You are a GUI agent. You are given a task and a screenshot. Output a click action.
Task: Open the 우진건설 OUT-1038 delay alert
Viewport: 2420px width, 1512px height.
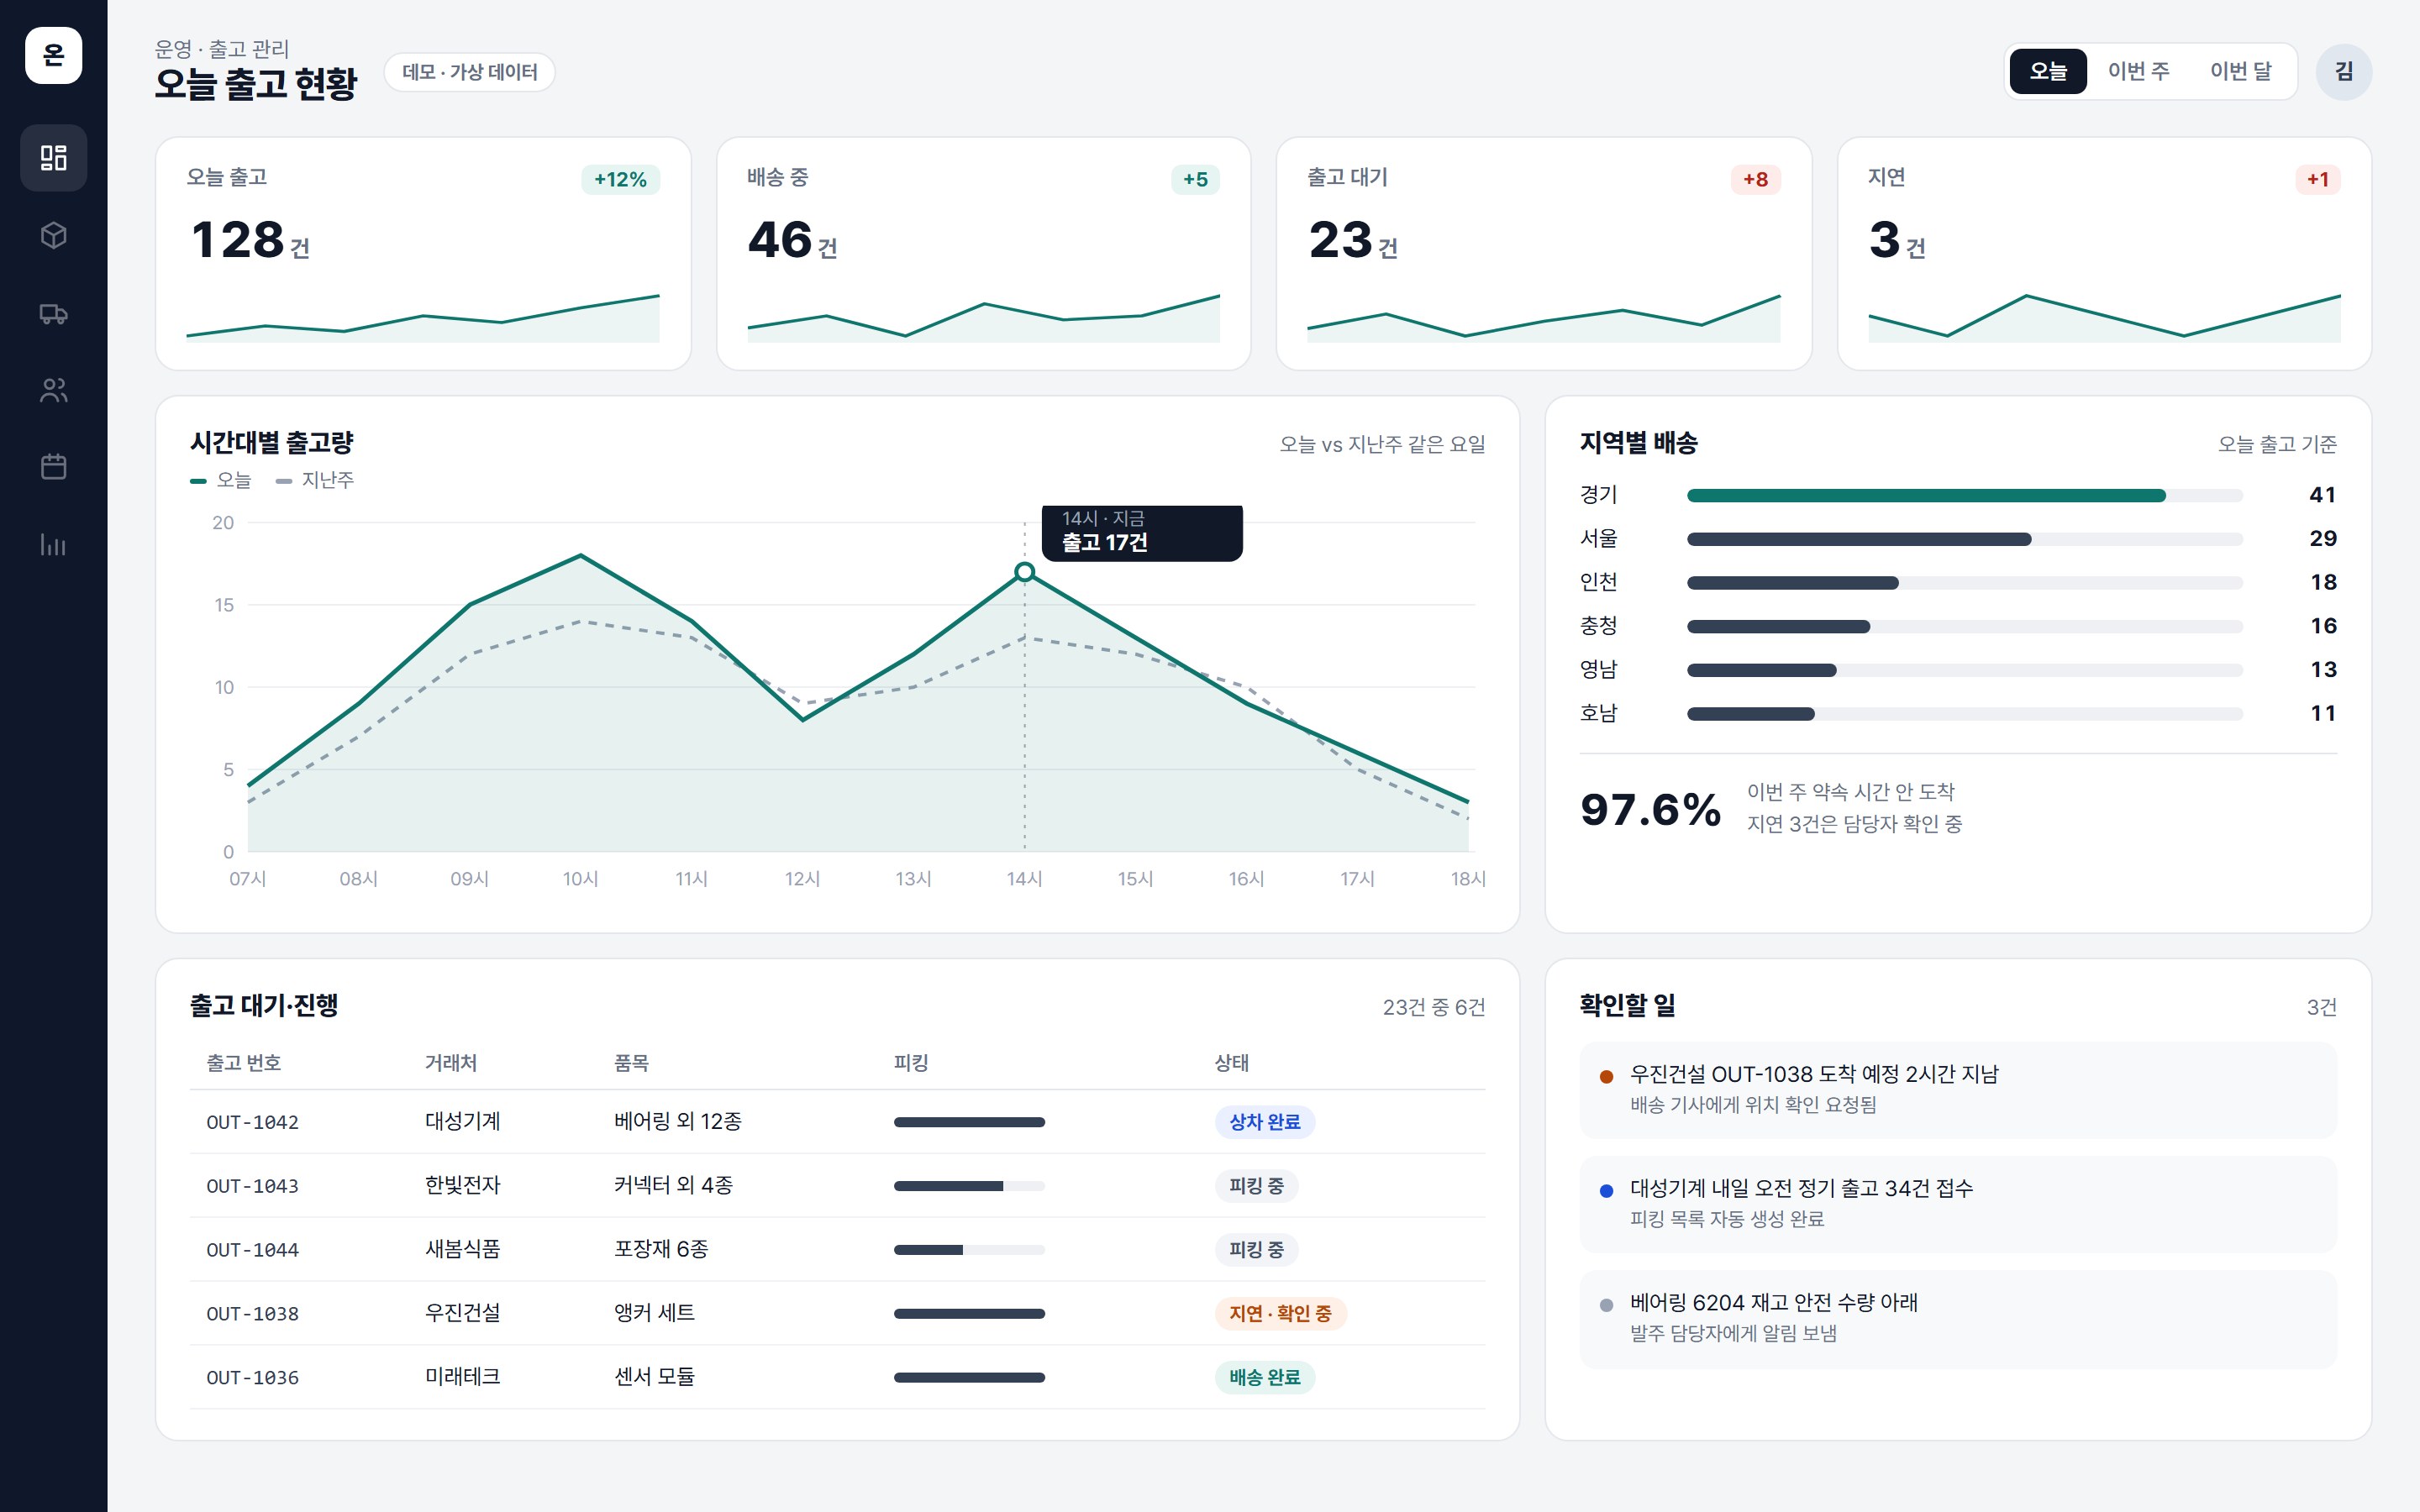(1957, 1089)
